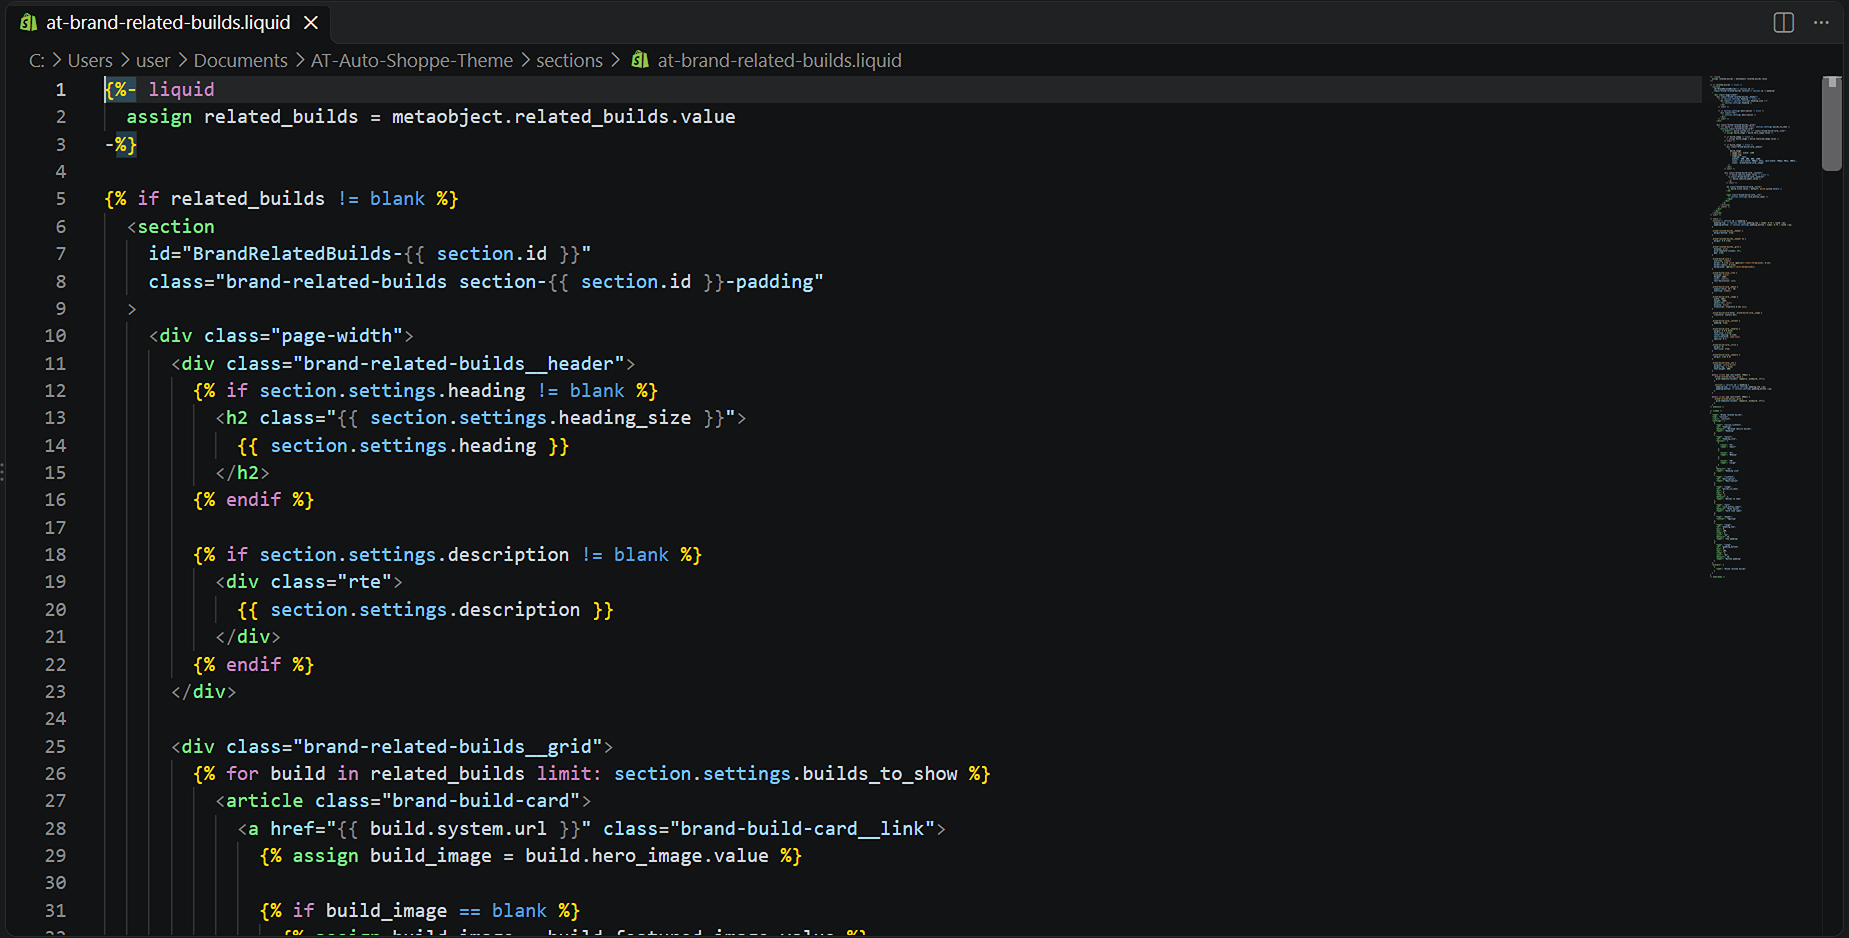The height and width of the screenshot is (938, 1849).
Task: Click the 'liquid' keyword on line 1
Action: 181,89
